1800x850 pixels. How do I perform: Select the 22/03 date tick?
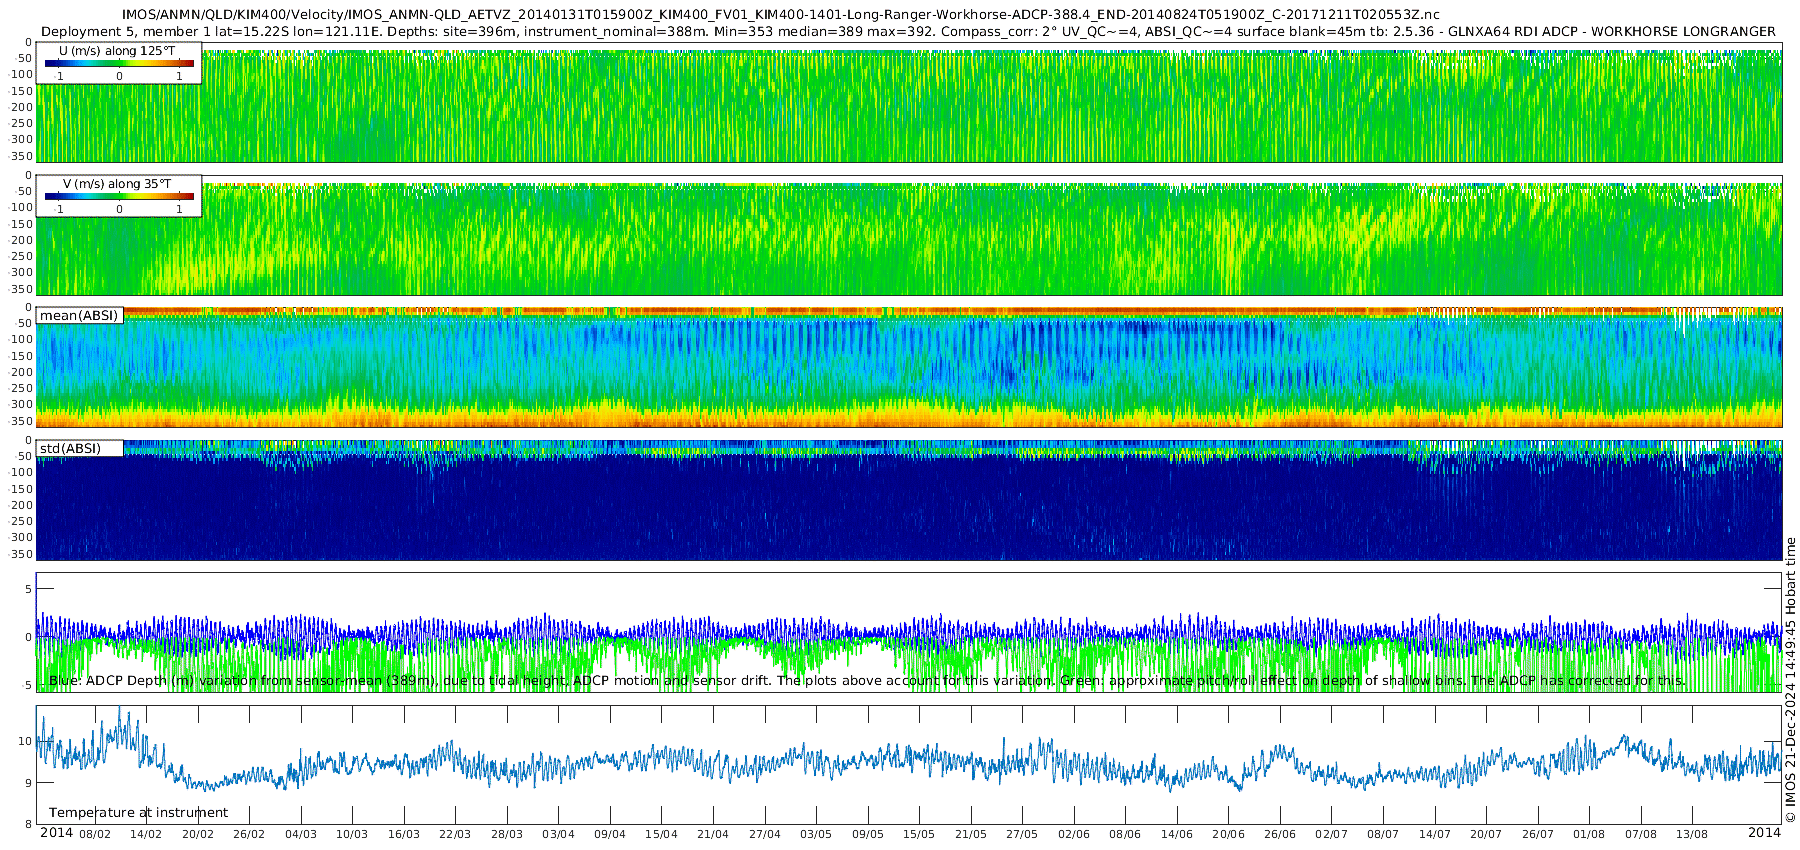coord(455,834)
